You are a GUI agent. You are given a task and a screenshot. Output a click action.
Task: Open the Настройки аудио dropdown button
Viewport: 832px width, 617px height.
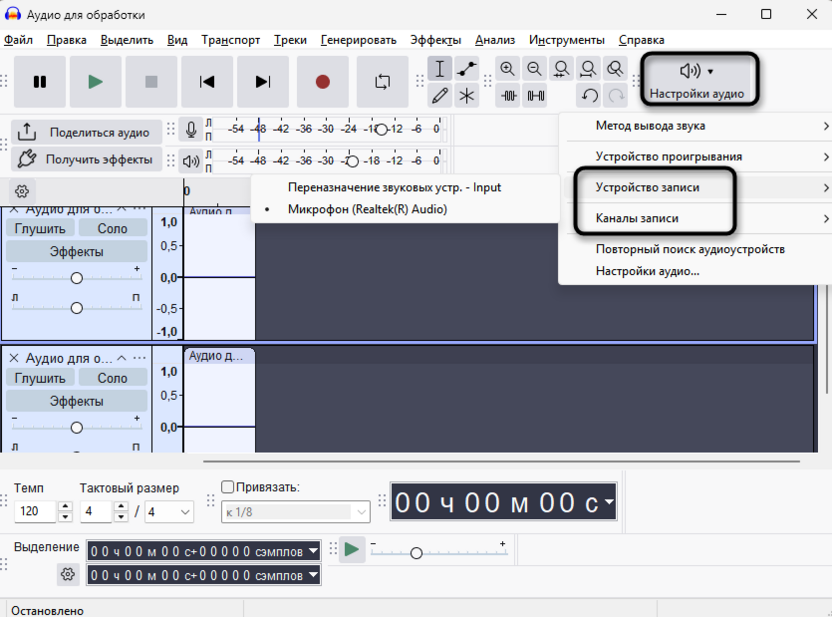point(697,80)
